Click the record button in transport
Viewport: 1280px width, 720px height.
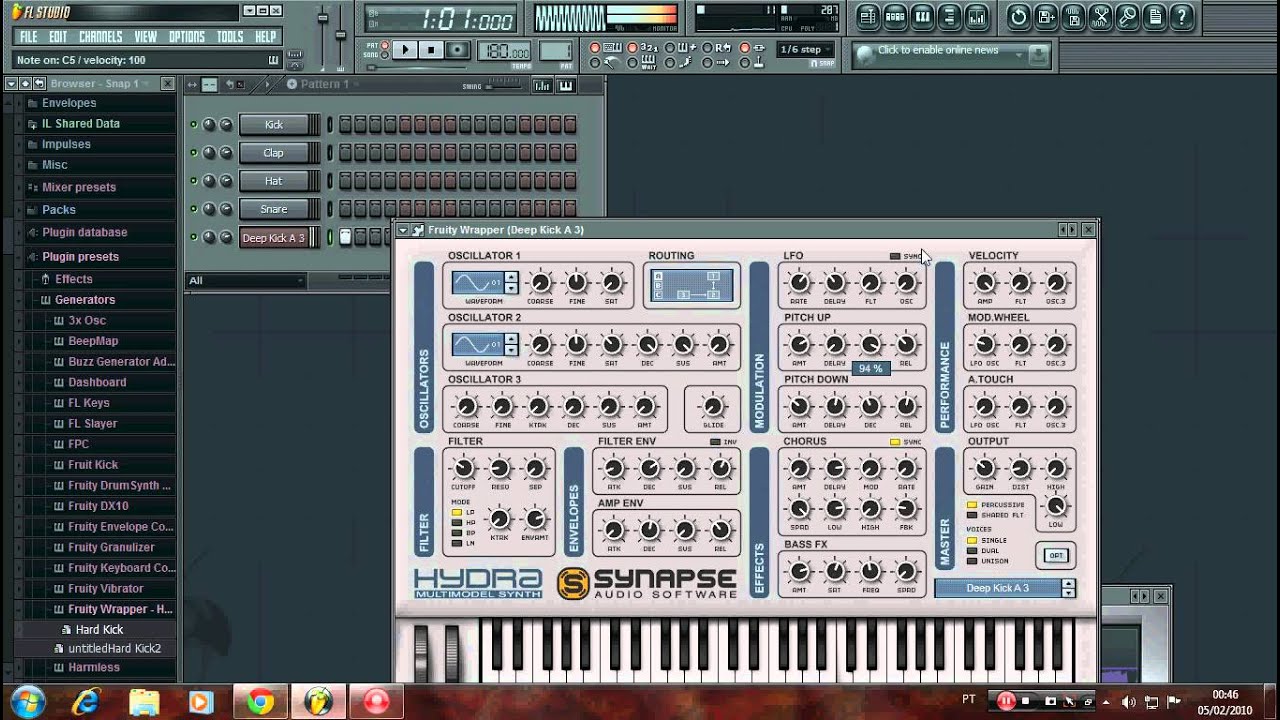click(458, 49)
